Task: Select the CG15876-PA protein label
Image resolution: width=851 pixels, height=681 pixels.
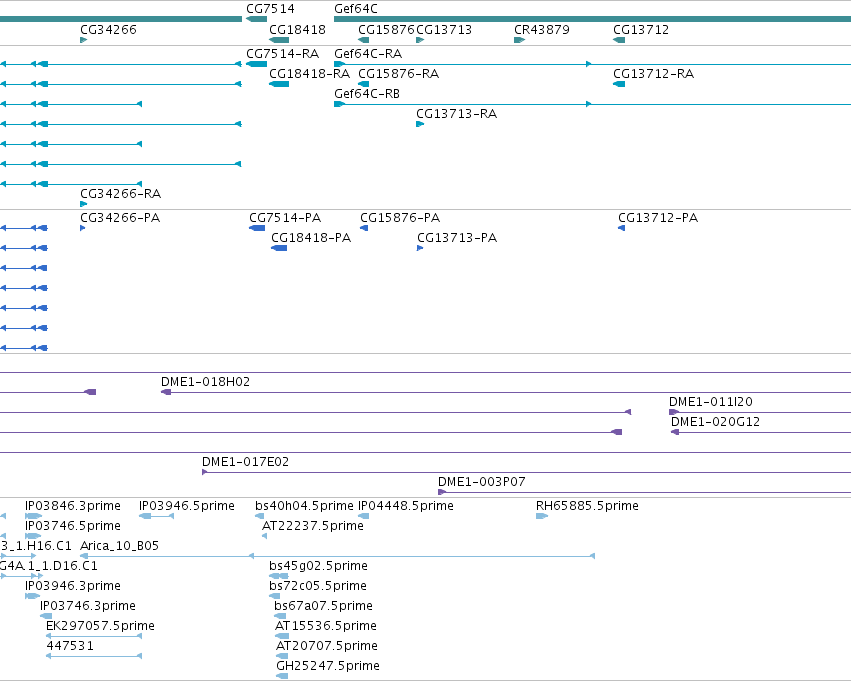Action: point(400,218)
